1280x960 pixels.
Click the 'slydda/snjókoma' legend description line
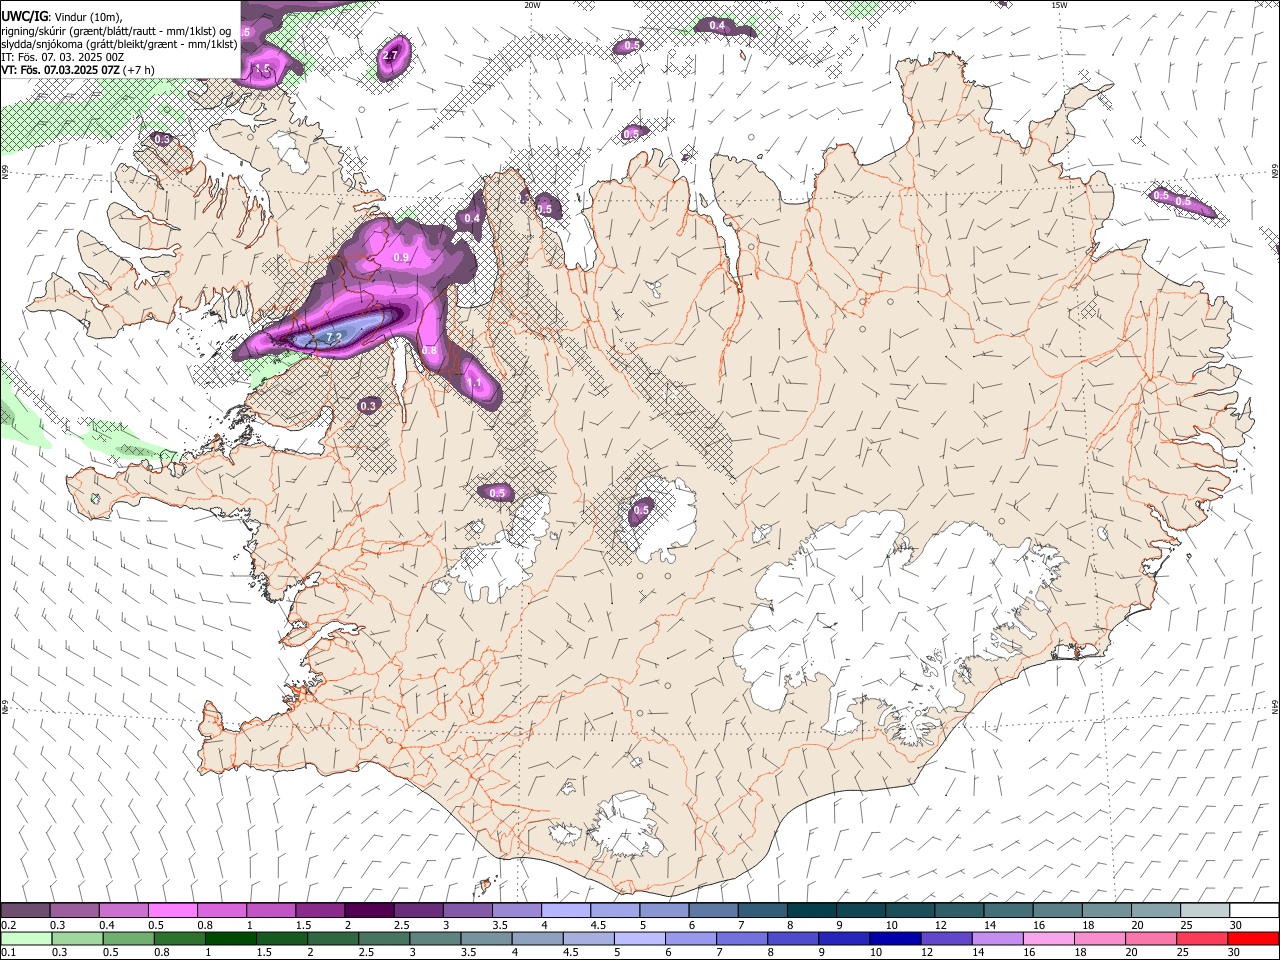pos(118,44)
